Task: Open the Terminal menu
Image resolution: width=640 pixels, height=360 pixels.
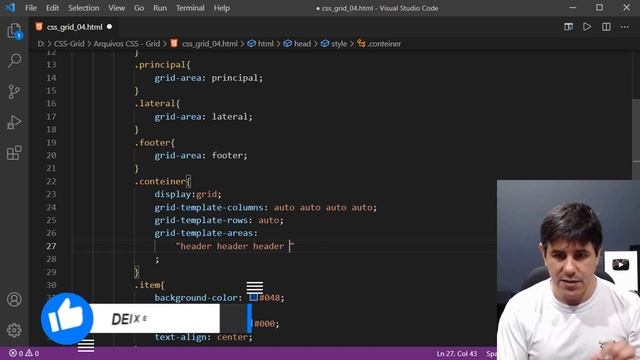Action: pyautogui.click(x=190, y=8)
